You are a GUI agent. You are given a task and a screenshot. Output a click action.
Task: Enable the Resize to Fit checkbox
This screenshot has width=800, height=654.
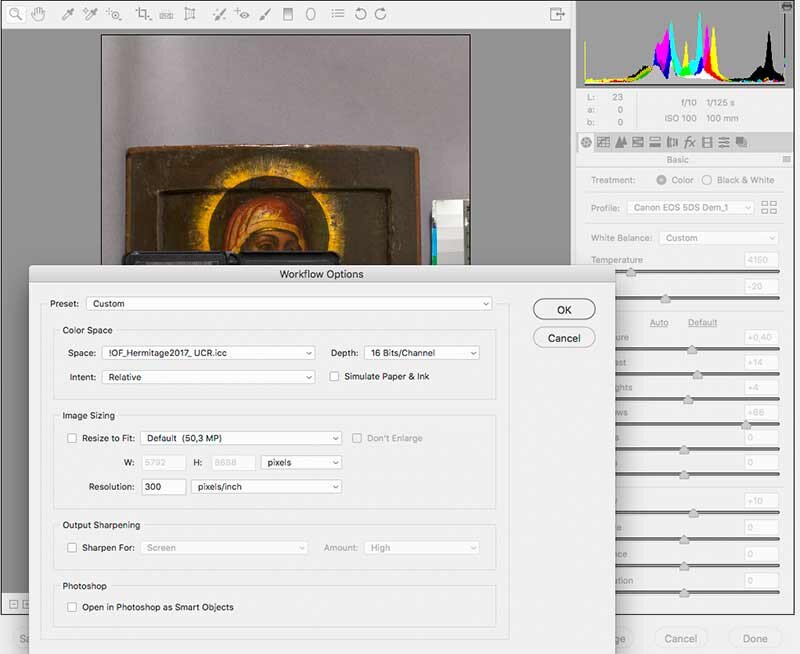[71, 438]
